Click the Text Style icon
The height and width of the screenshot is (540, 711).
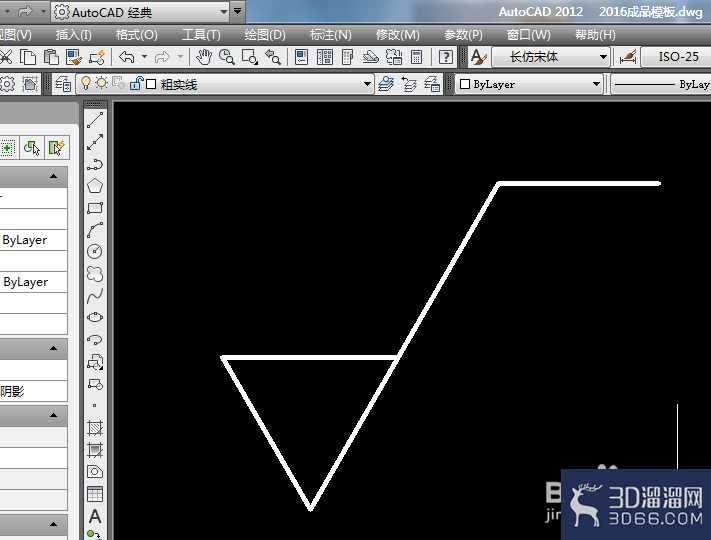coord(478,57)
